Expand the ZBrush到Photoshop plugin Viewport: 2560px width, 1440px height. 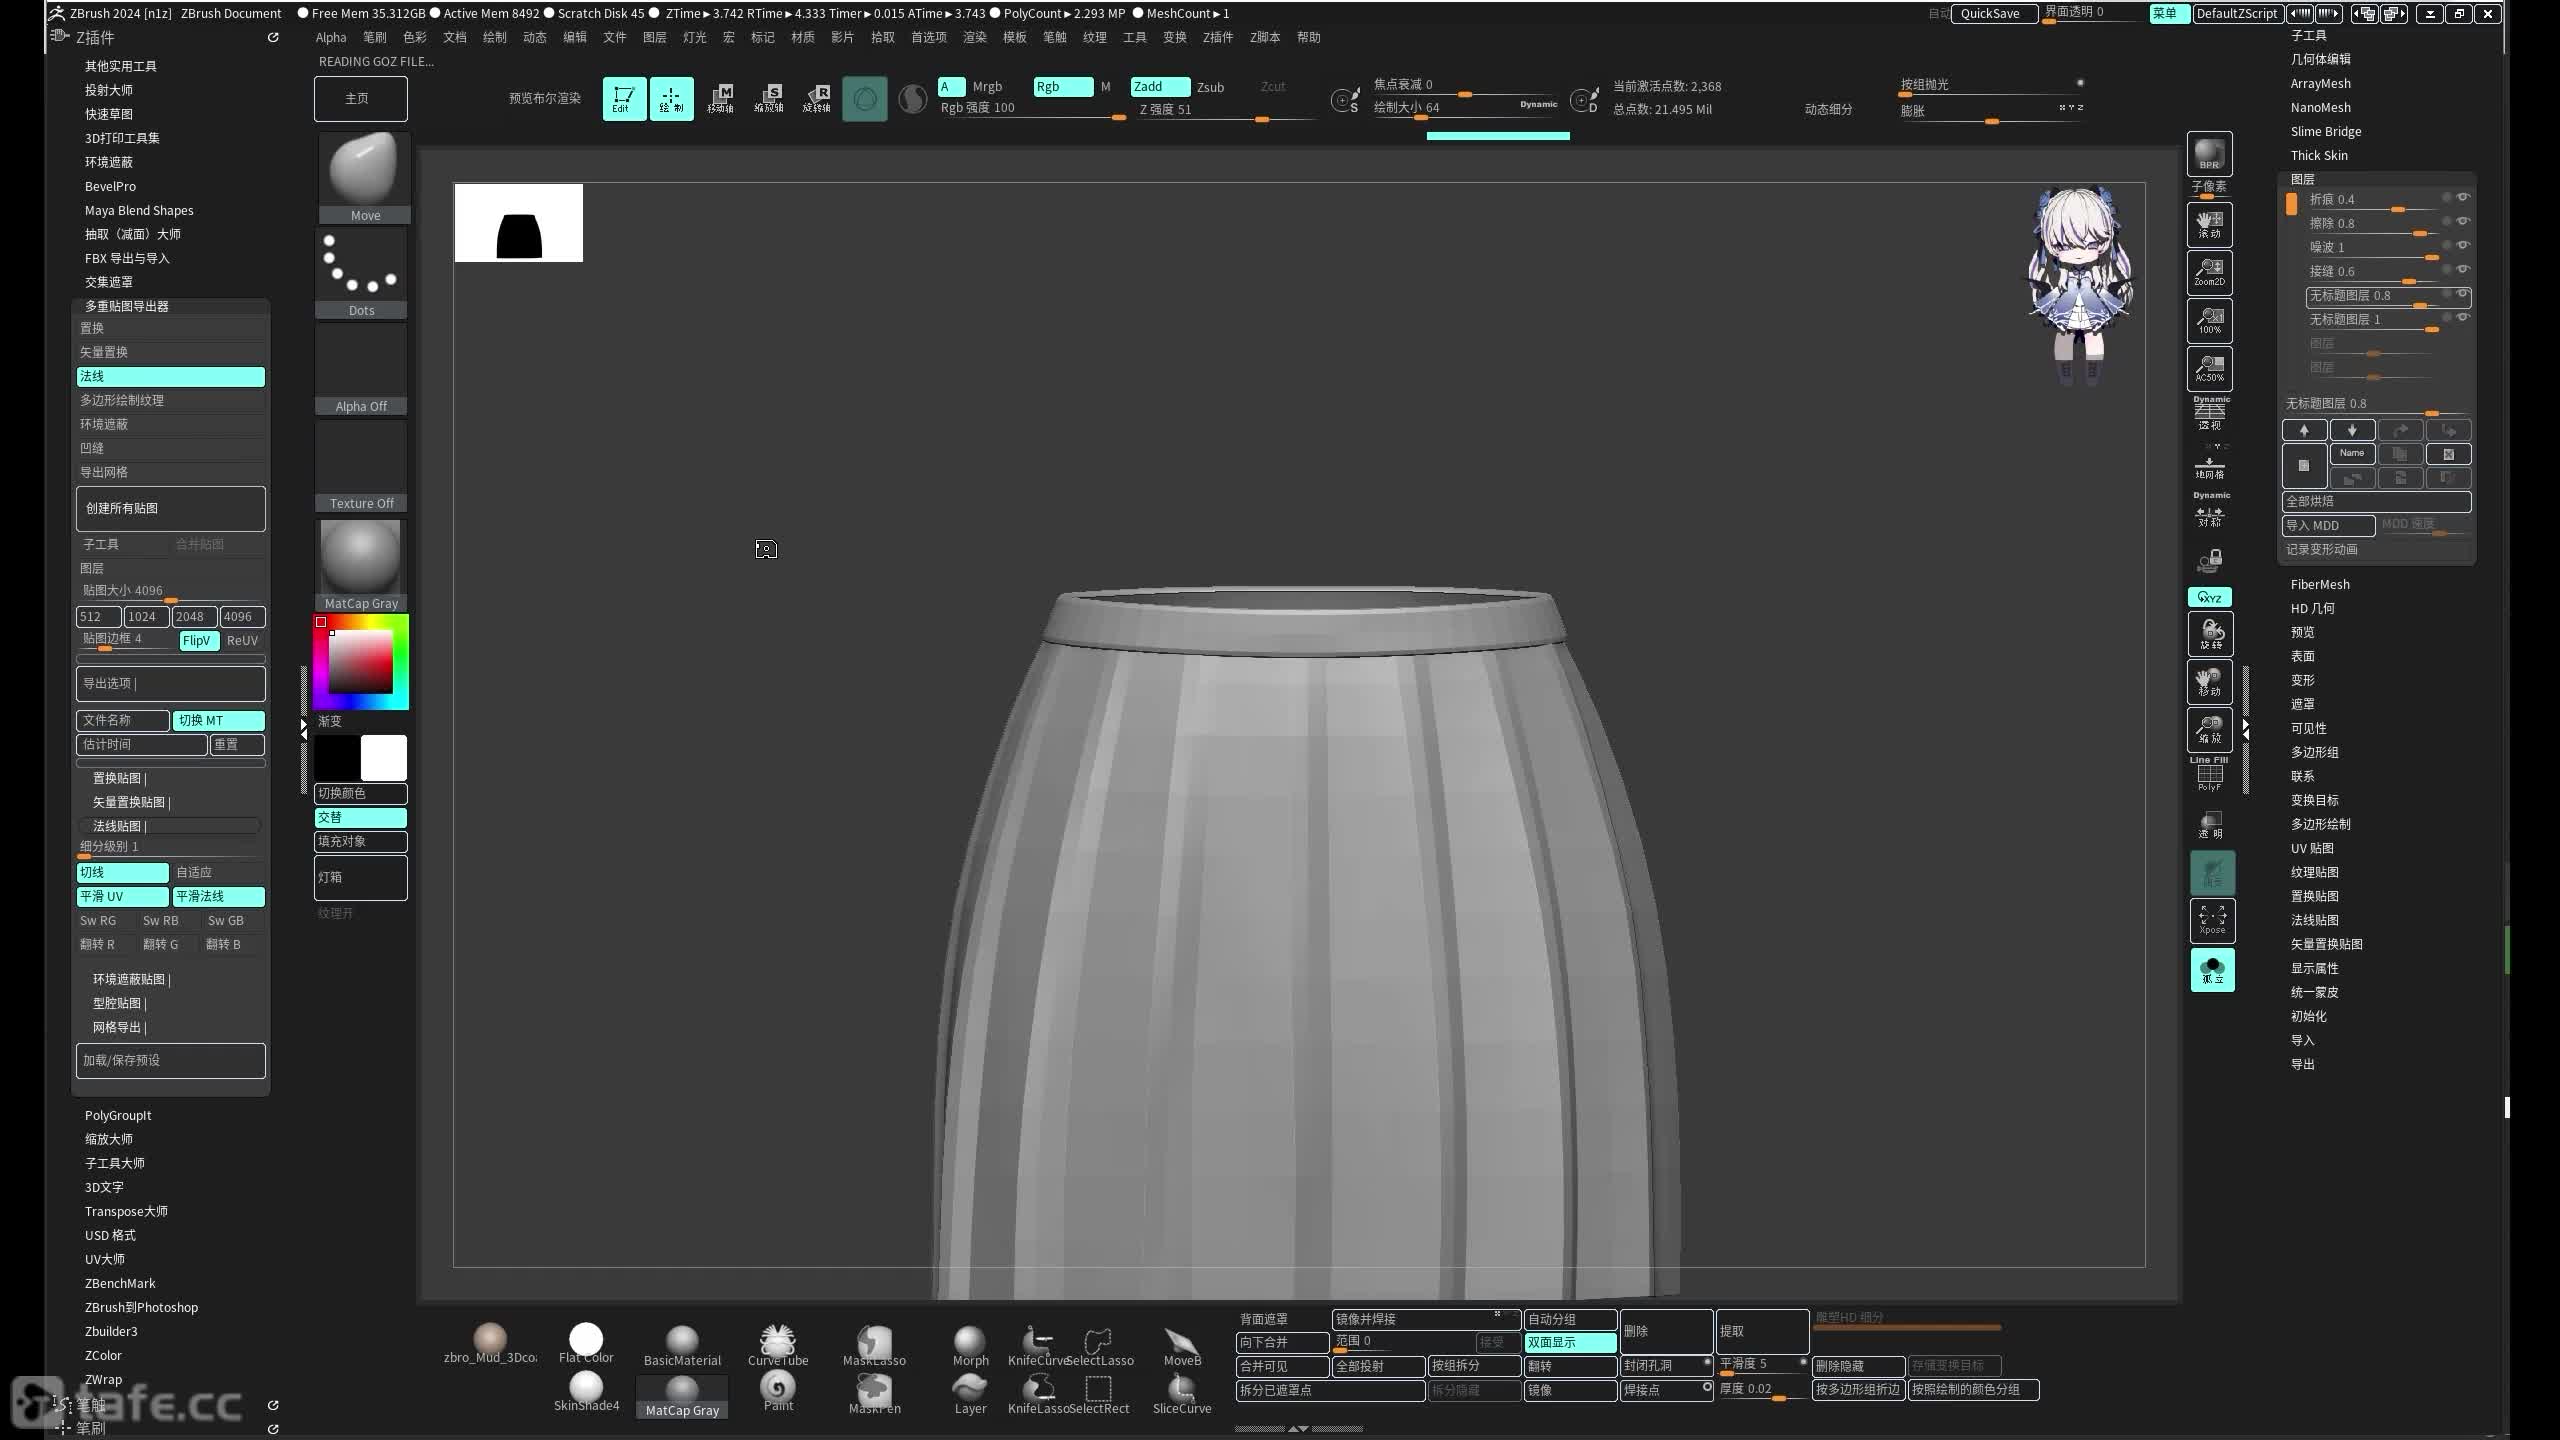coord(141,1308)
